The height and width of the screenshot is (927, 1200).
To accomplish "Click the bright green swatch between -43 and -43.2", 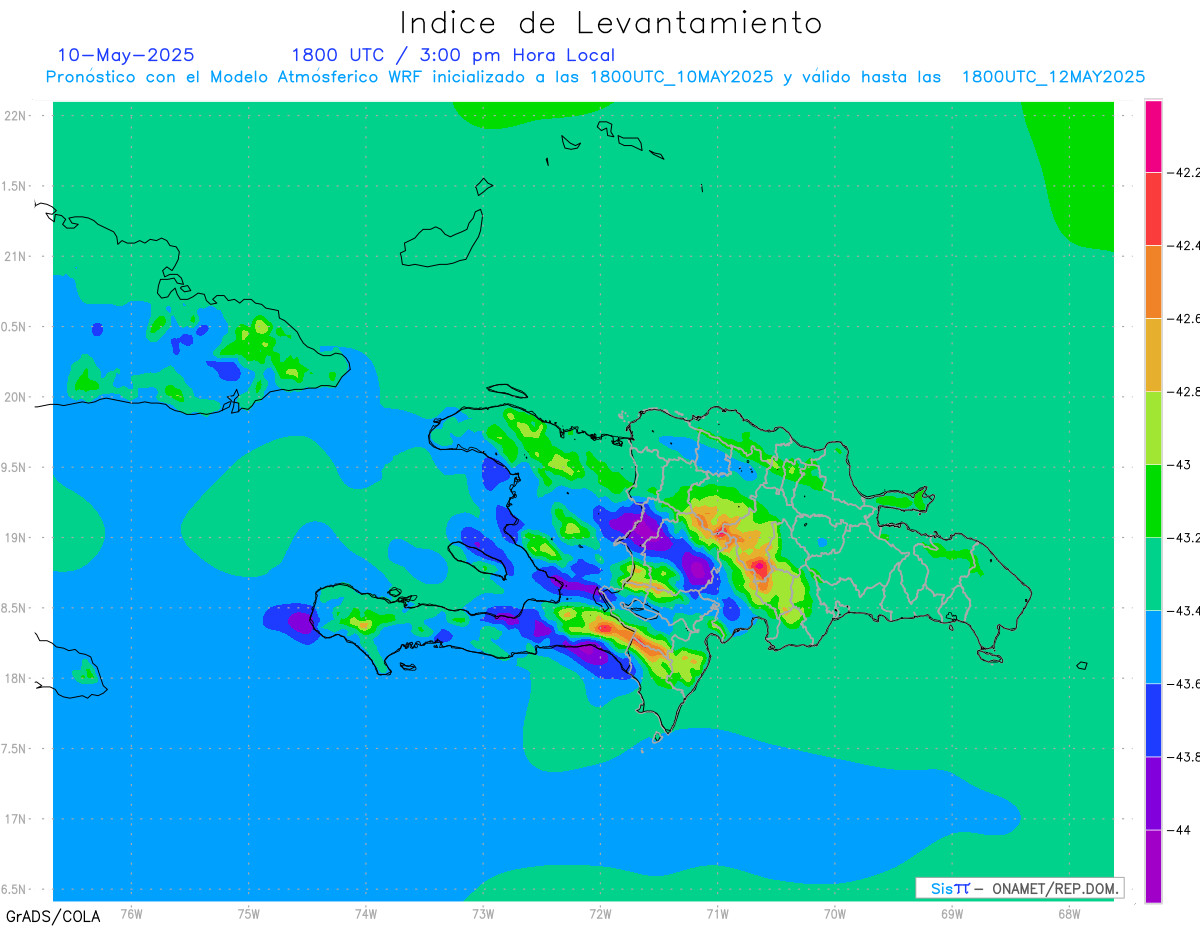I will pyautogui.click(x=1153, y=501).
